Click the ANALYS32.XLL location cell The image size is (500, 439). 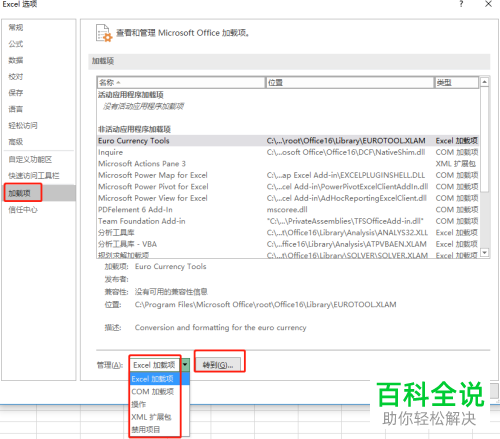click(x=347, y=233)
